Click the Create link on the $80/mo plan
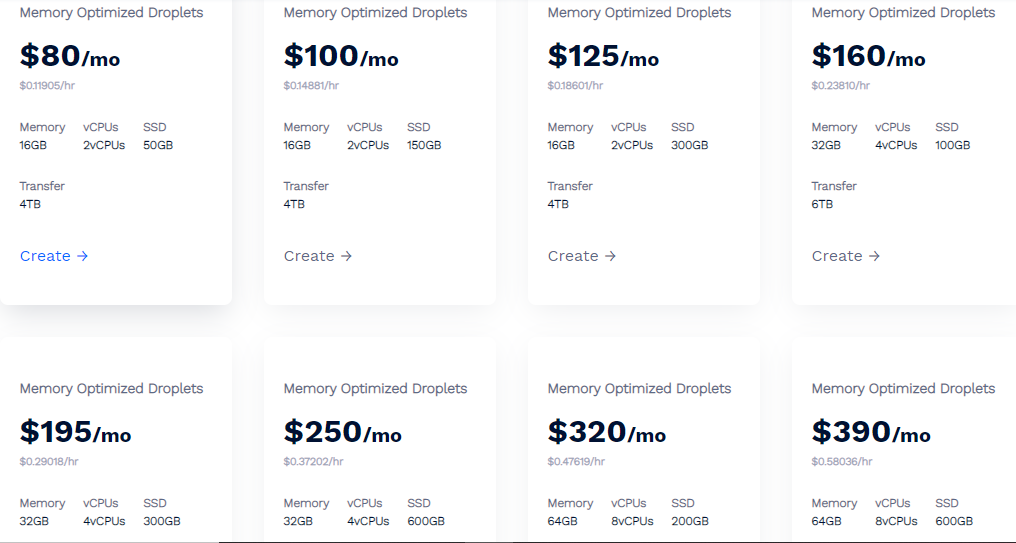 point(54,256)
